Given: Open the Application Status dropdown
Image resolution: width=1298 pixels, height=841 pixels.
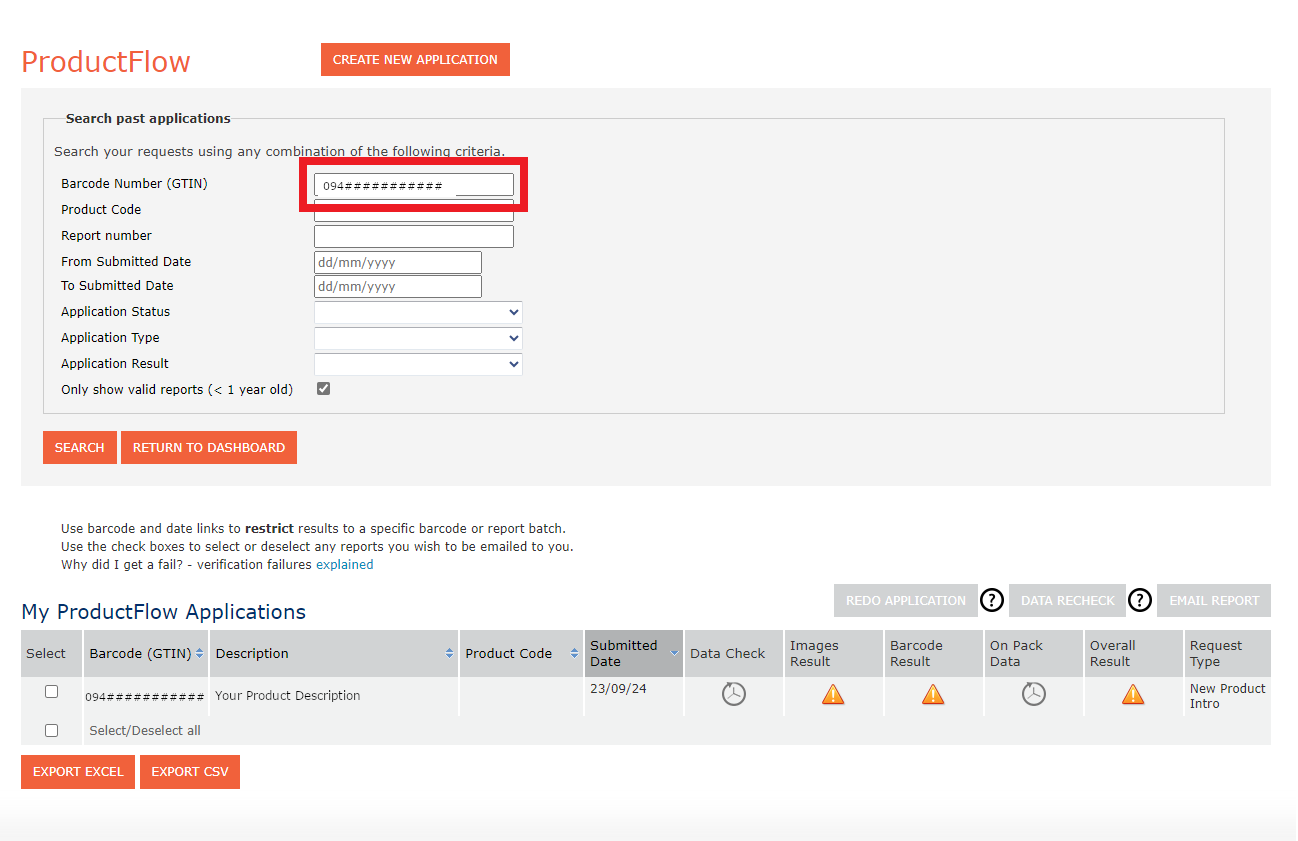Looking at the screenshot, I should click(x=418, y=312).
